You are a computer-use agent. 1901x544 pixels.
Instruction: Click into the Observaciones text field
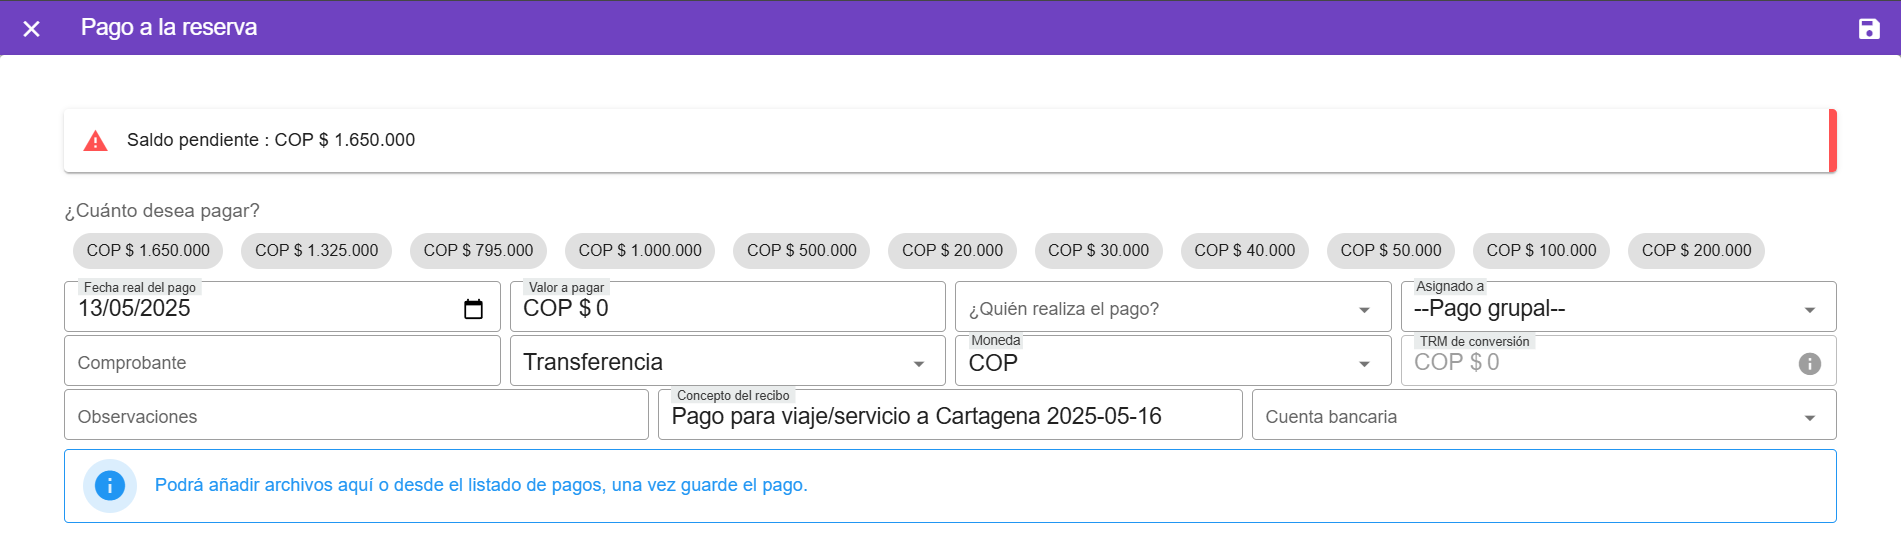tap(356, 416)
